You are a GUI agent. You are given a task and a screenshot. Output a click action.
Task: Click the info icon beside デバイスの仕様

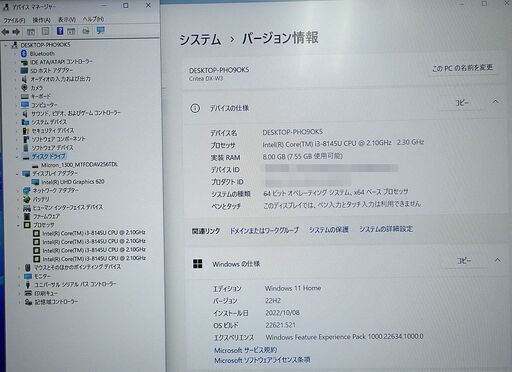pos(195,108)
